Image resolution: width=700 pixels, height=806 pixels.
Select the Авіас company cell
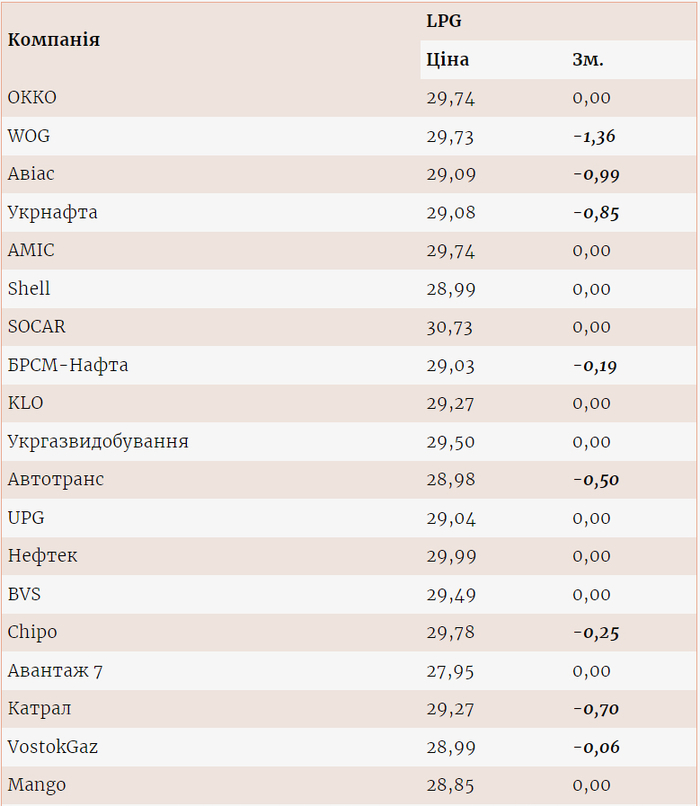31,174
